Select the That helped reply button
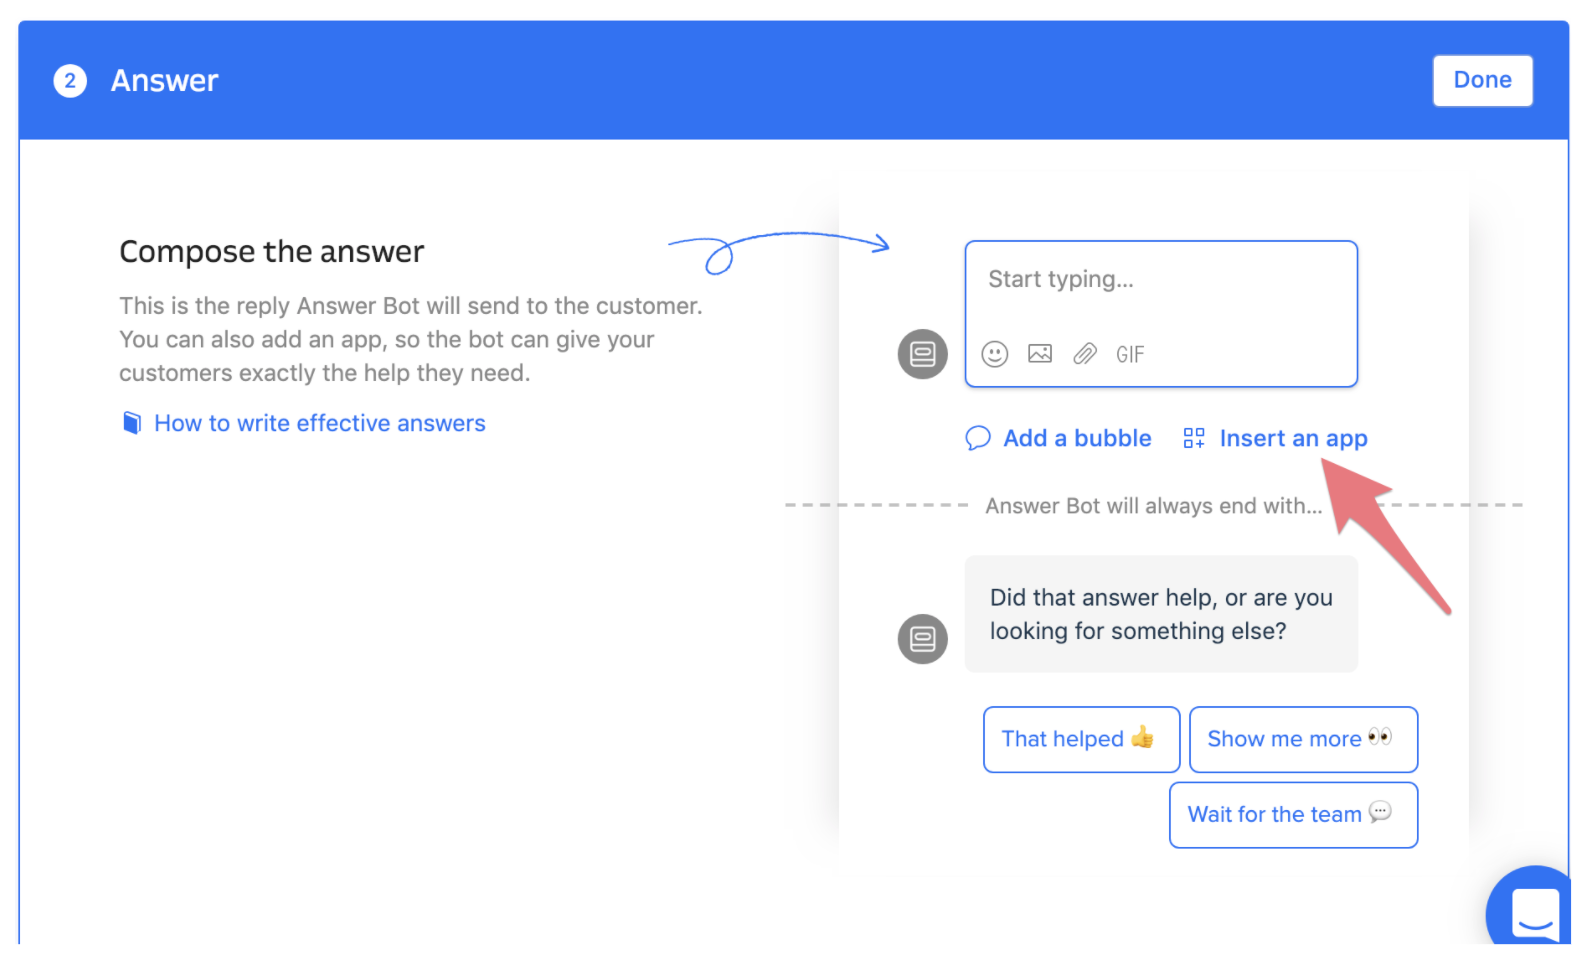 [1081, 739]
